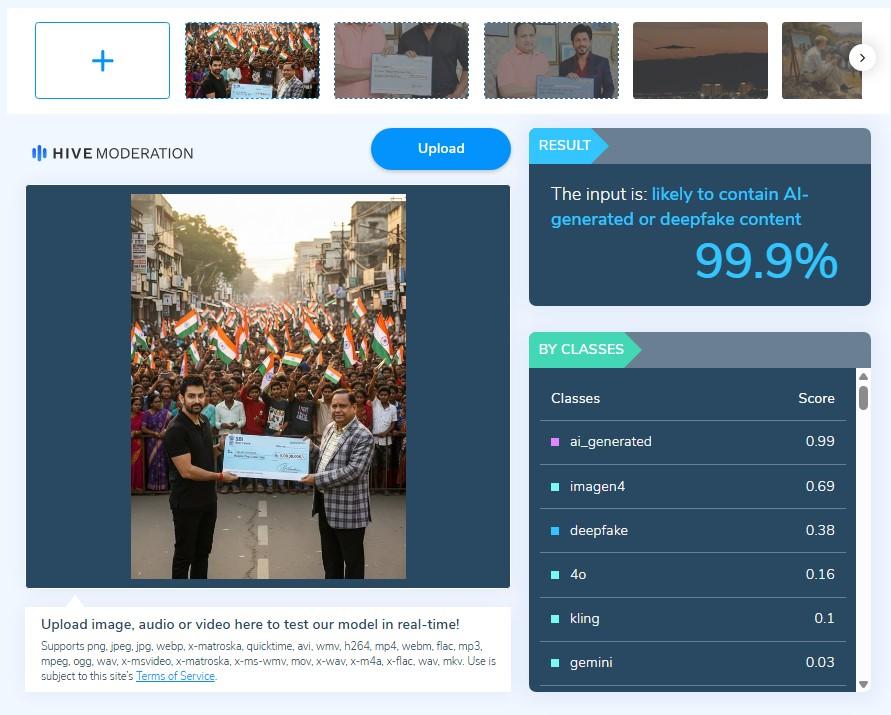The image size is (891, 715).
Task: Select the two men in office thumbnail
Action: [x=551, y=60]
